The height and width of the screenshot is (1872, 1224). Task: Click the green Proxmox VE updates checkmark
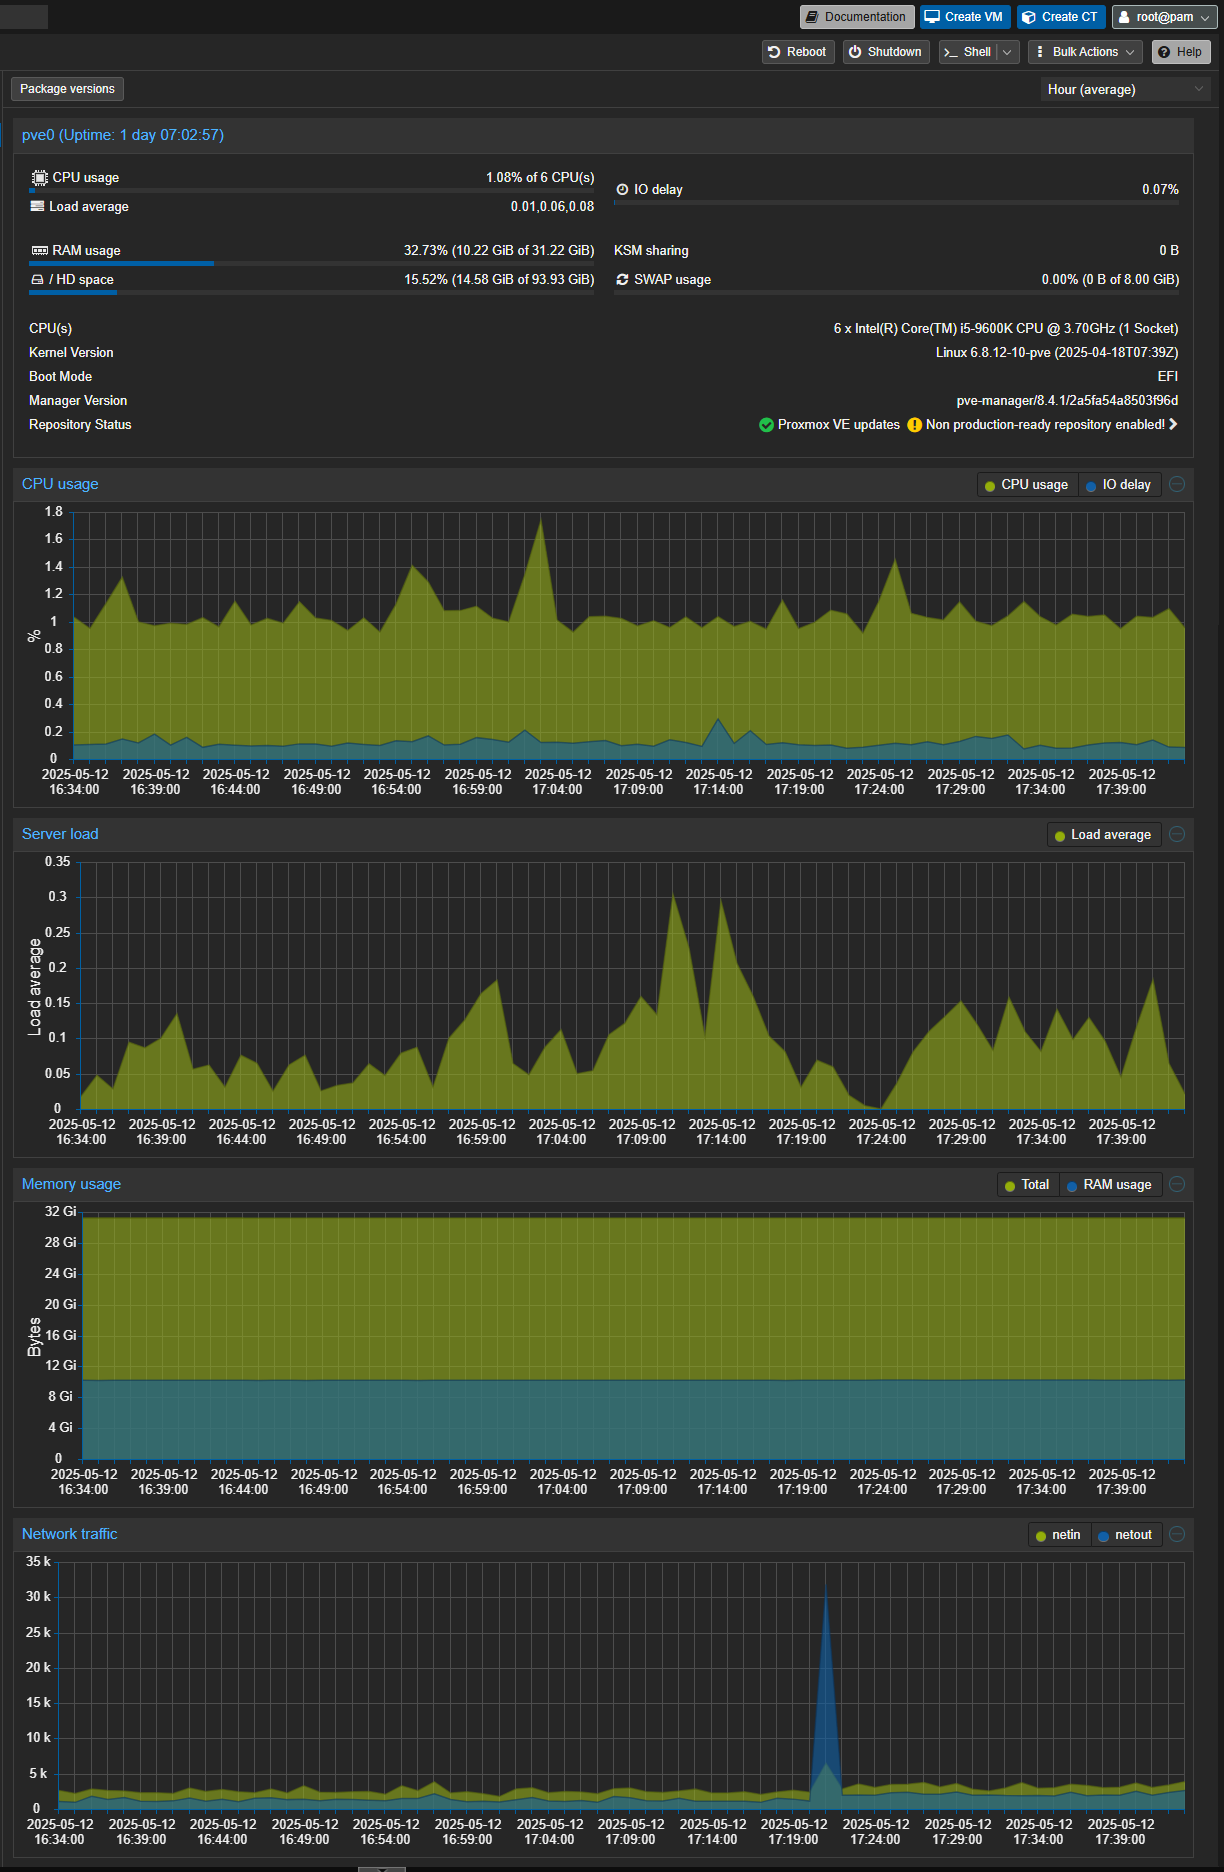pos(766,425)
